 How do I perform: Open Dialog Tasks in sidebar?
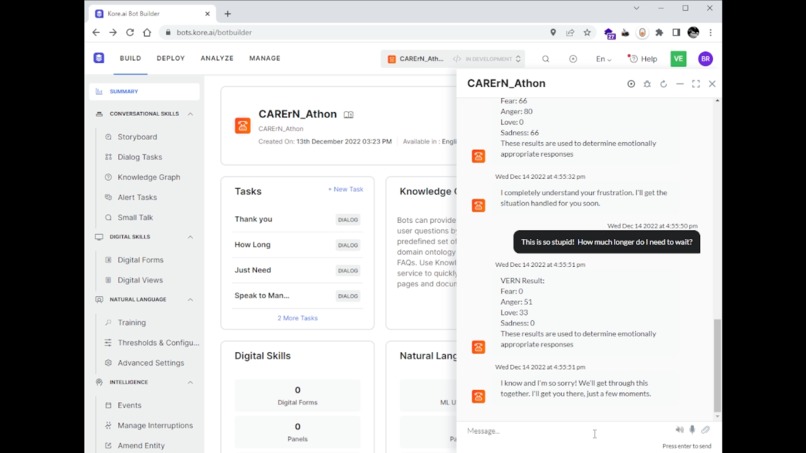coord(140,157)
